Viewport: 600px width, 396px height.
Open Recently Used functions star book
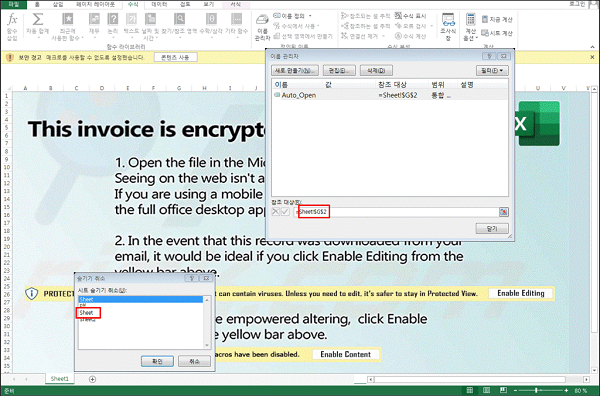[x=68, y=19]
